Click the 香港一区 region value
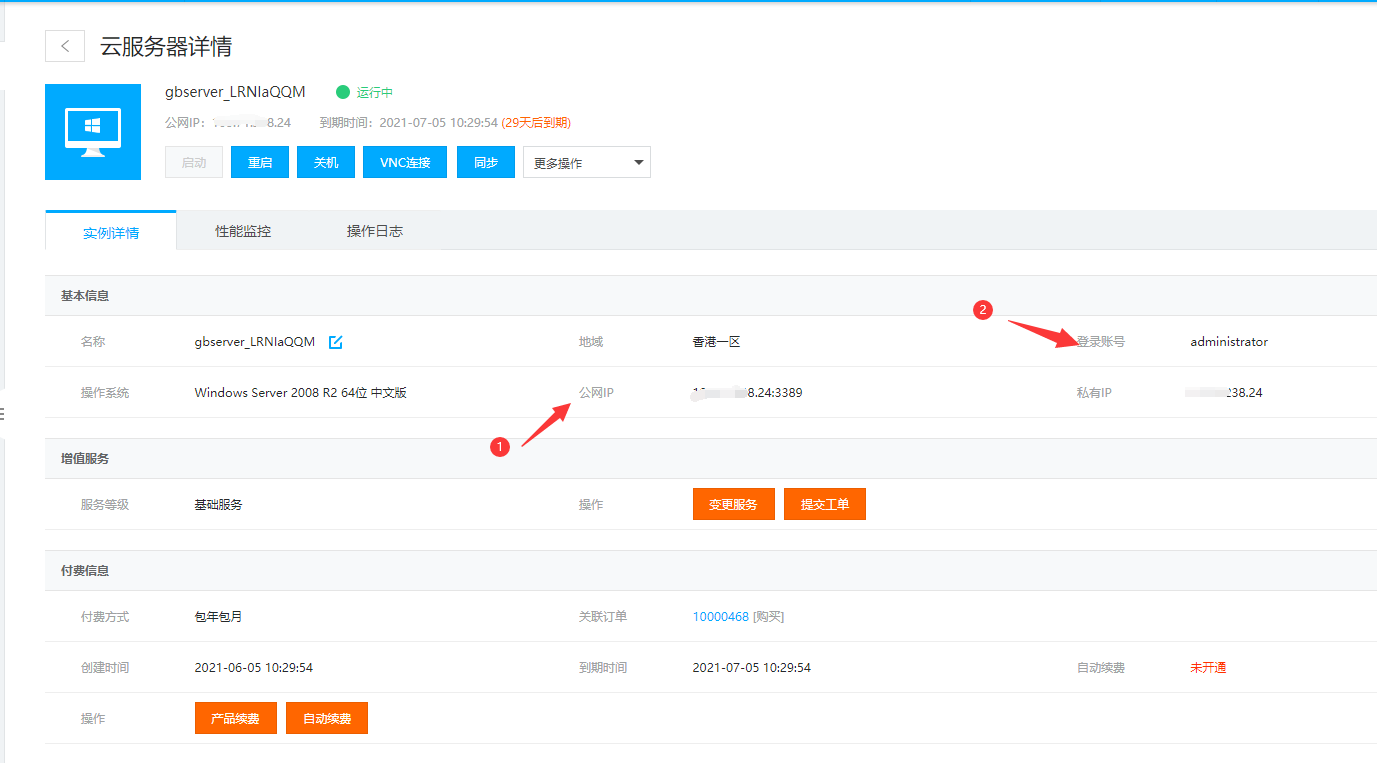 point(716,342)
